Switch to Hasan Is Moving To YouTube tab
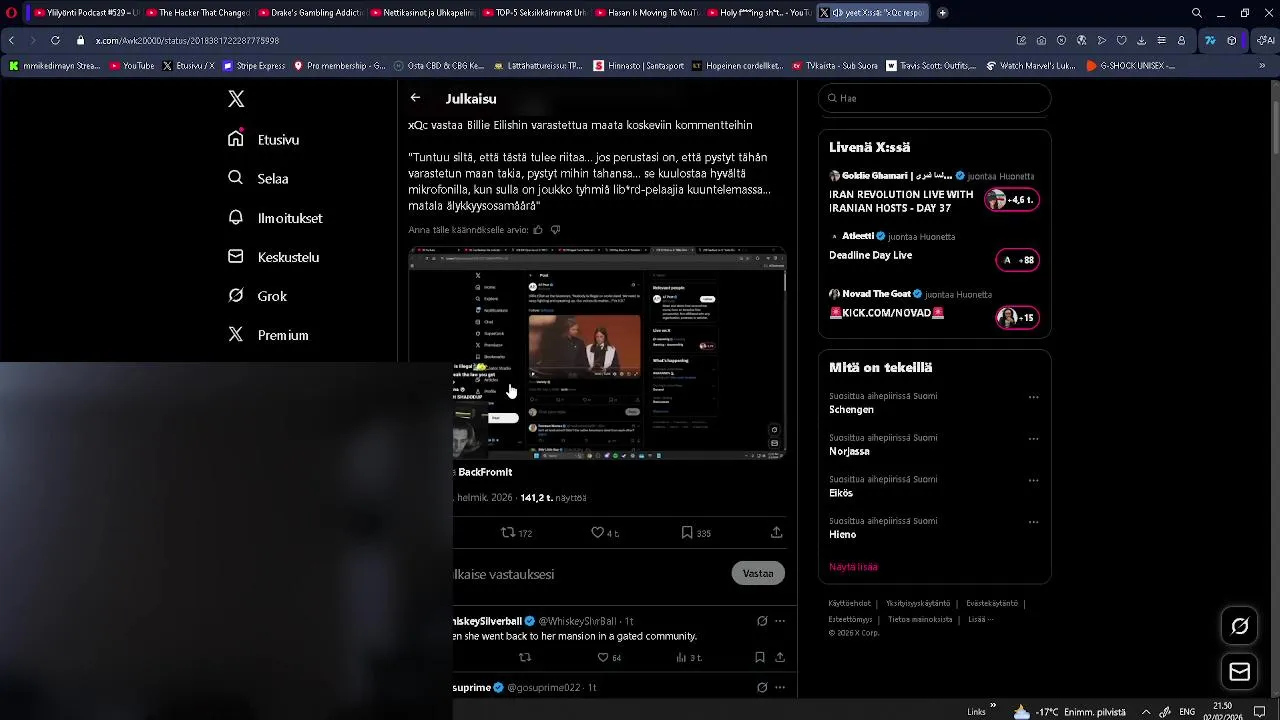 click(647, 13)
